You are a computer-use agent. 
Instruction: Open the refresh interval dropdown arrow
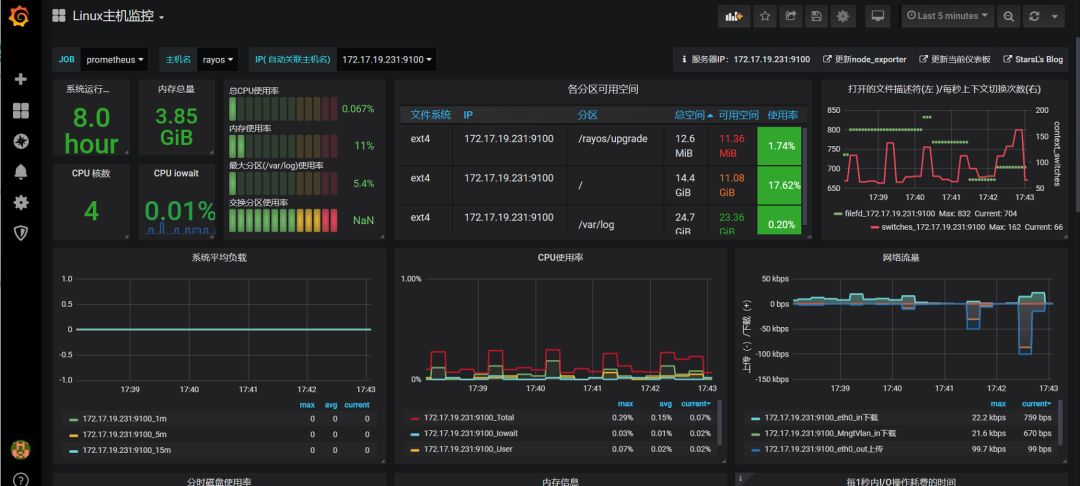click(1055, 17)
